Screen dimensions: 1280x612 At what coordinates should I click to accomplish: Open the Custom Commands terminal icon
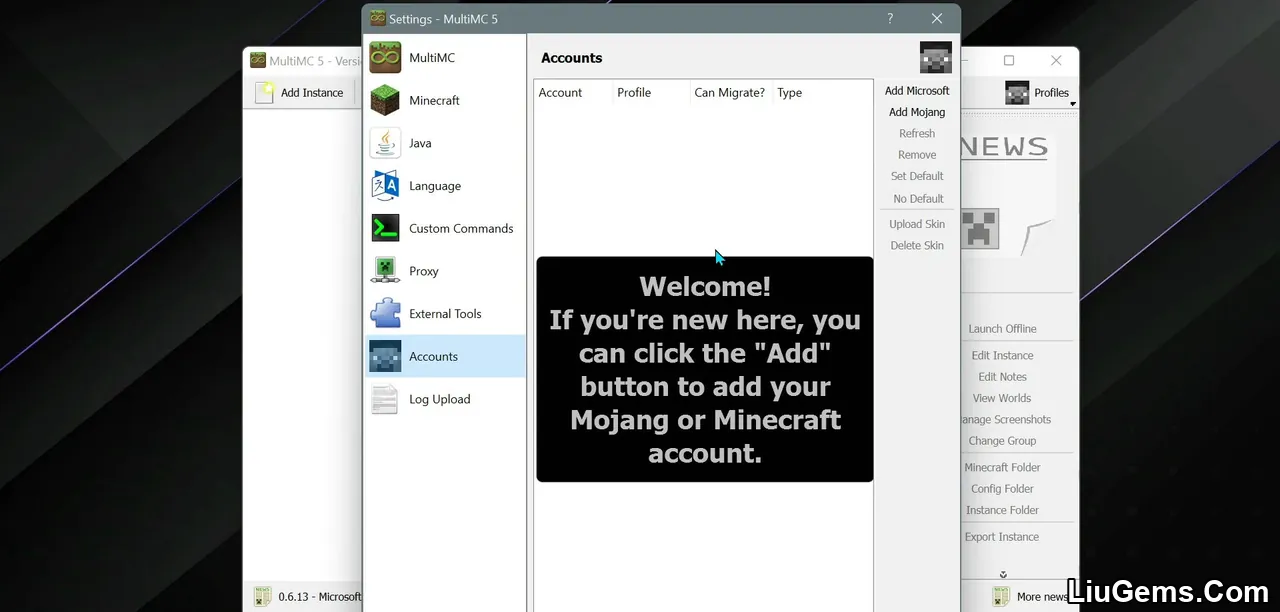point(385,229)
